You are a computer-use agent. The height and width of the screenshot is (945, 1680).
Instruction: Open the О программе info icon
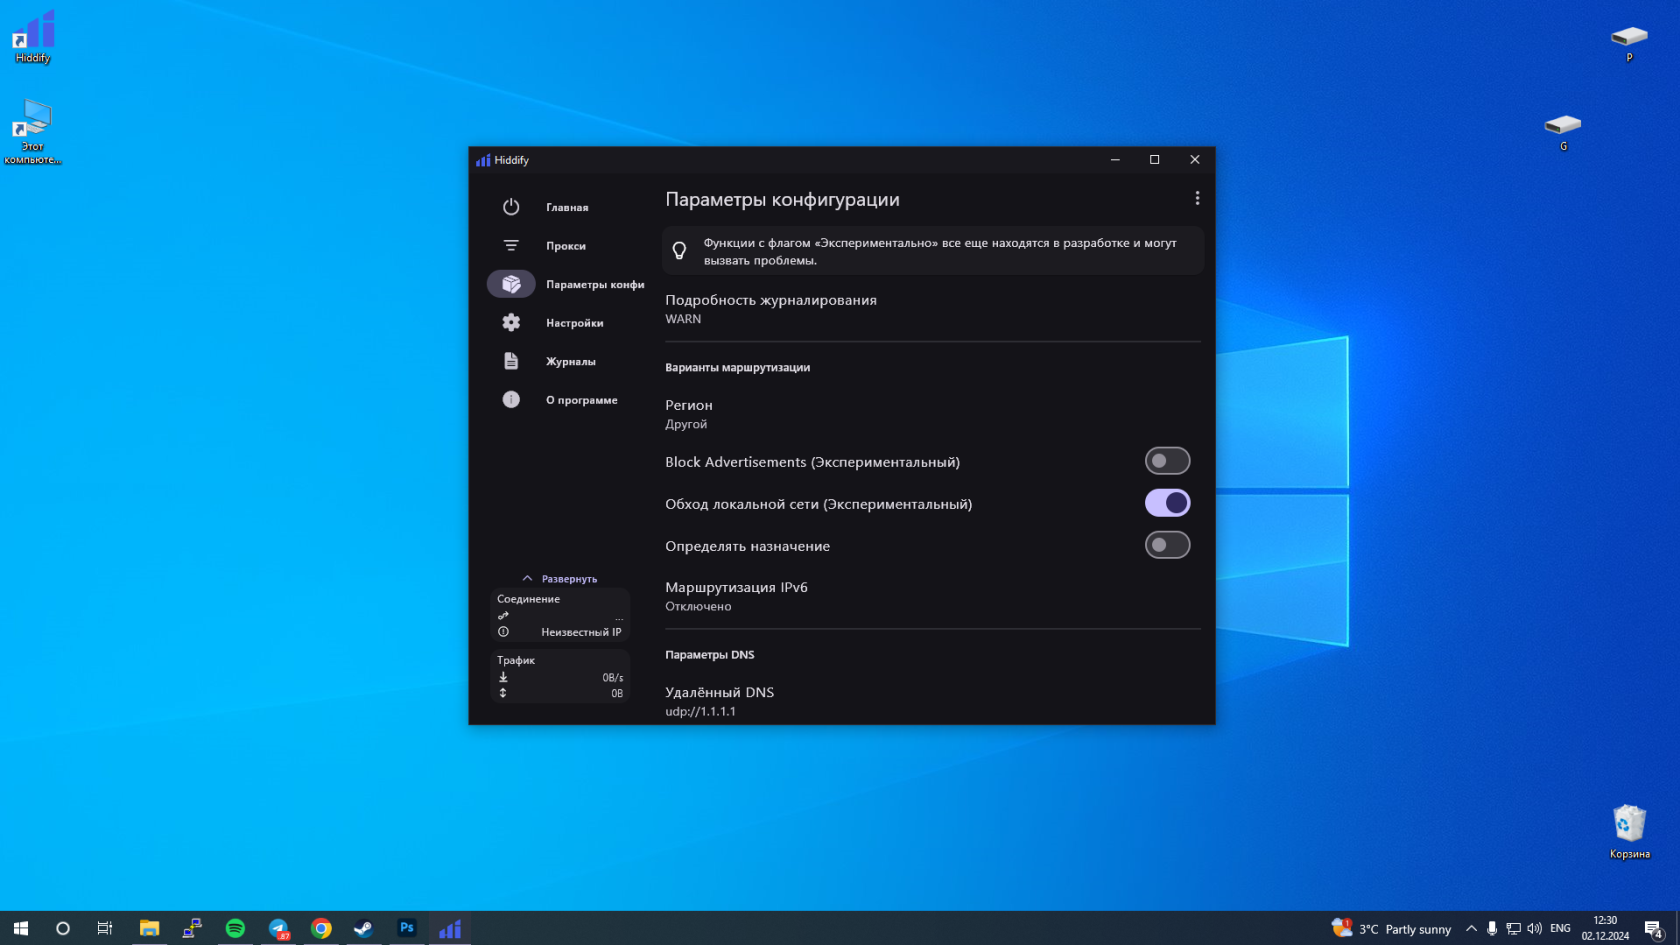pos(511,399)
